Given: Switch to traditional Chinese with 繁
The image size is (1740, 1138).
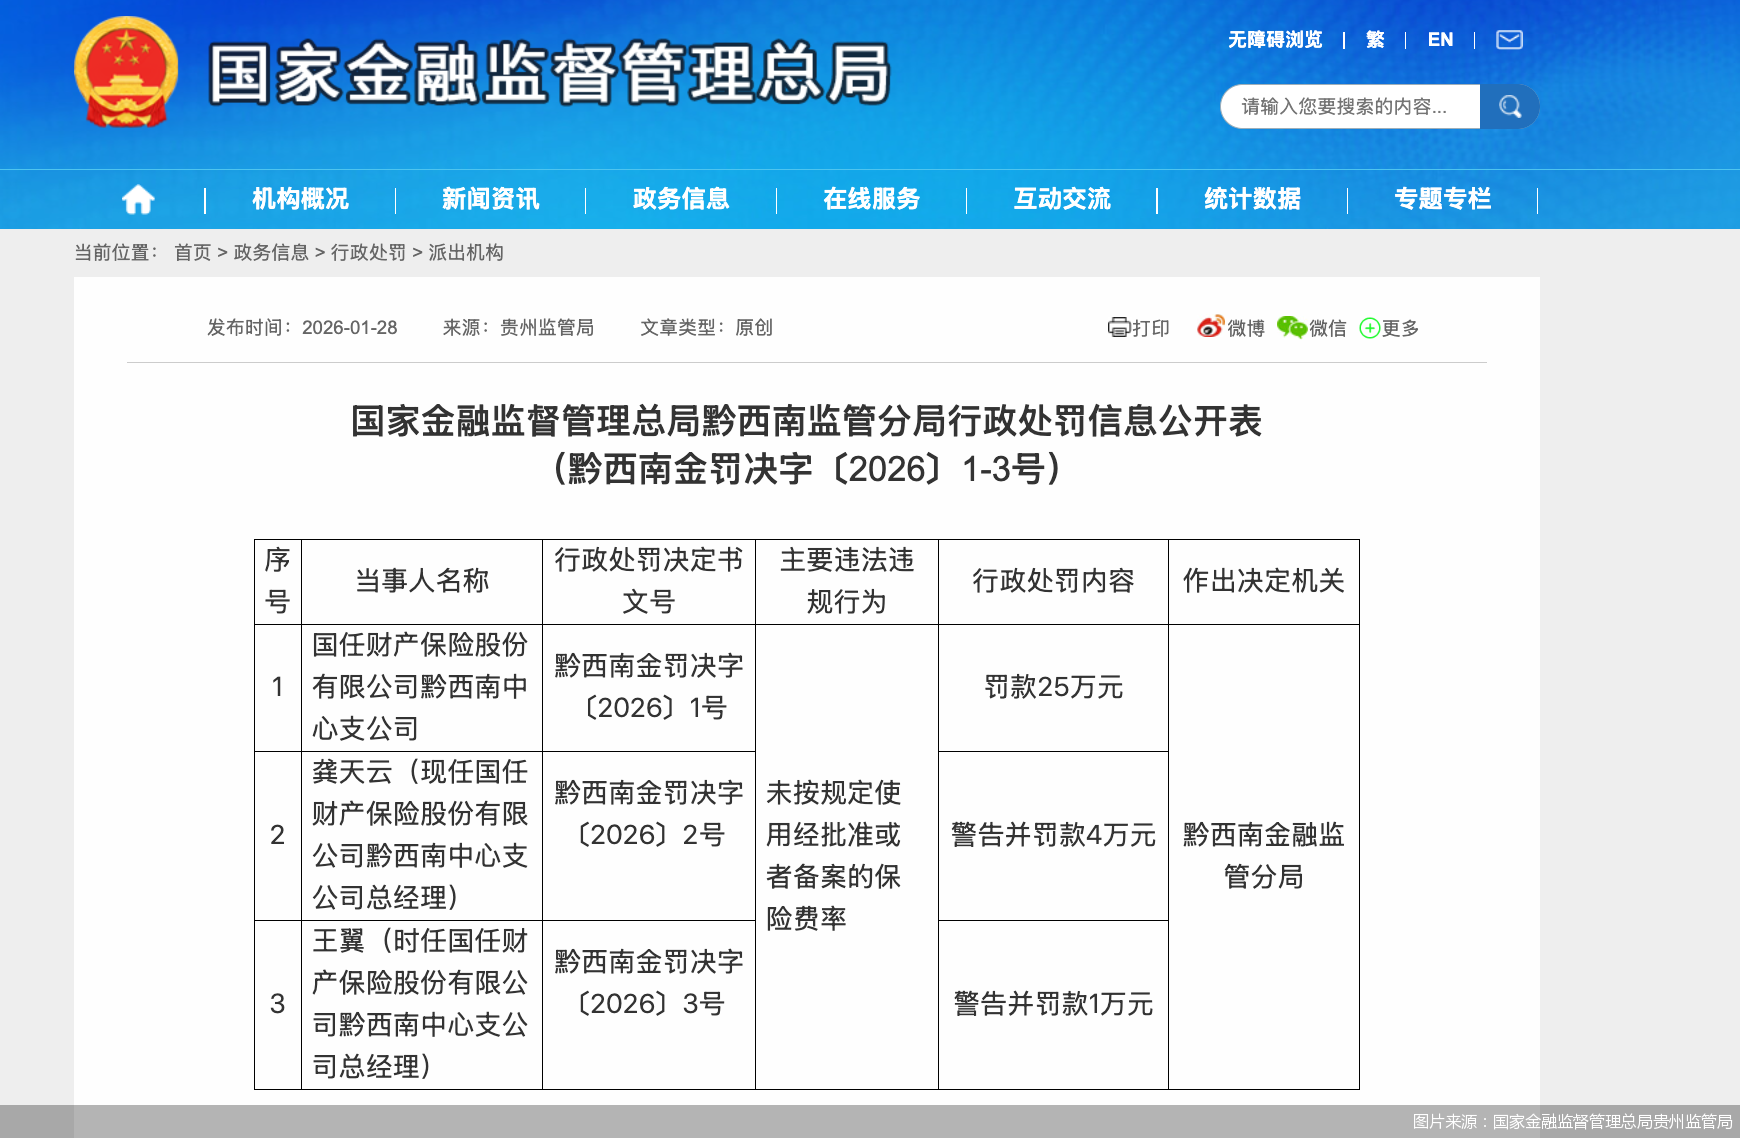Looking at the screenshot, I should coord(1375,40).
